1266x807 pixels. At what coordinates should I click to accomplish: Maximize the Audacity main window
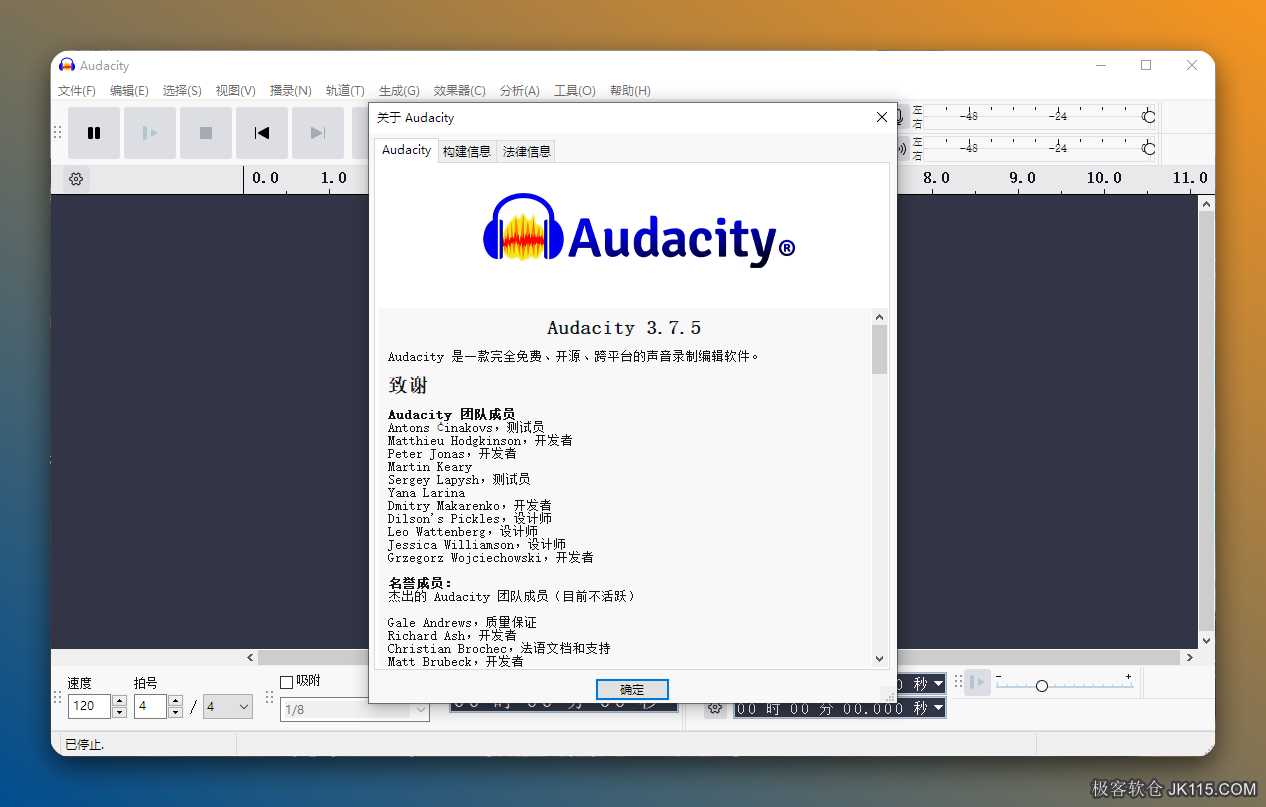pos(1146,65)
